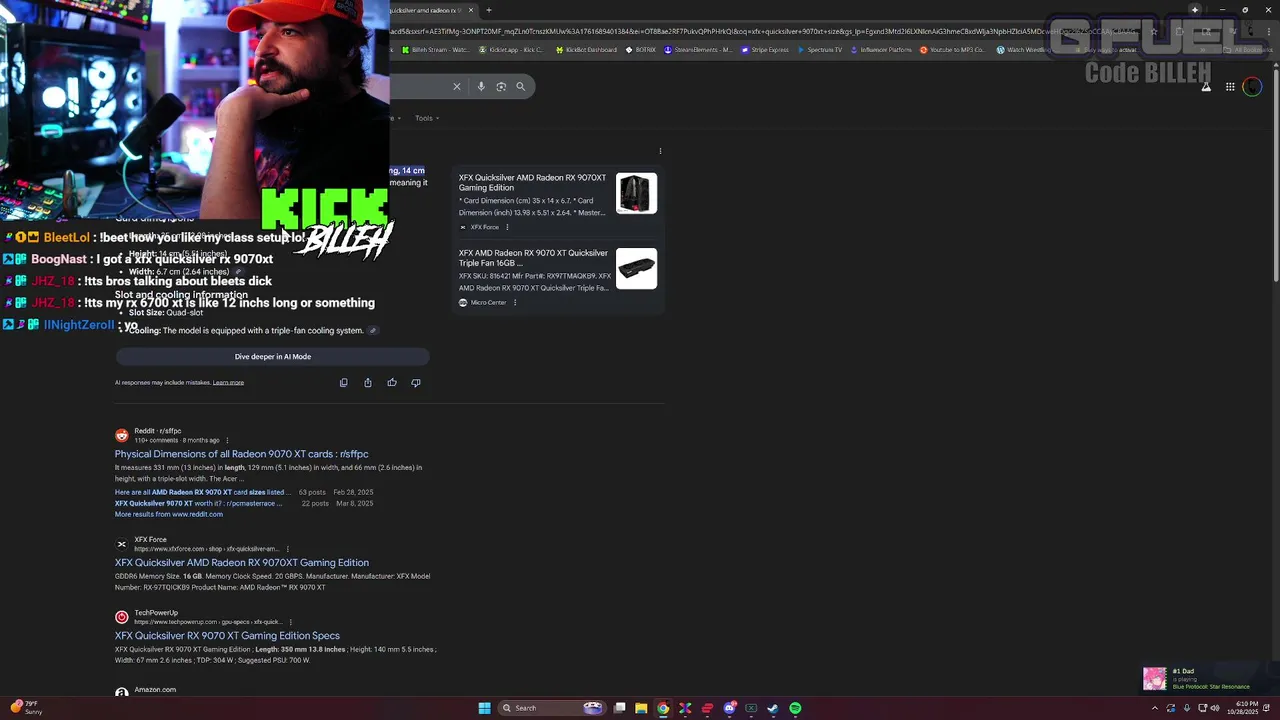Open Spotify from the taskbar
This screenshot has width=1280, height=720.
[x=795, y=708]
